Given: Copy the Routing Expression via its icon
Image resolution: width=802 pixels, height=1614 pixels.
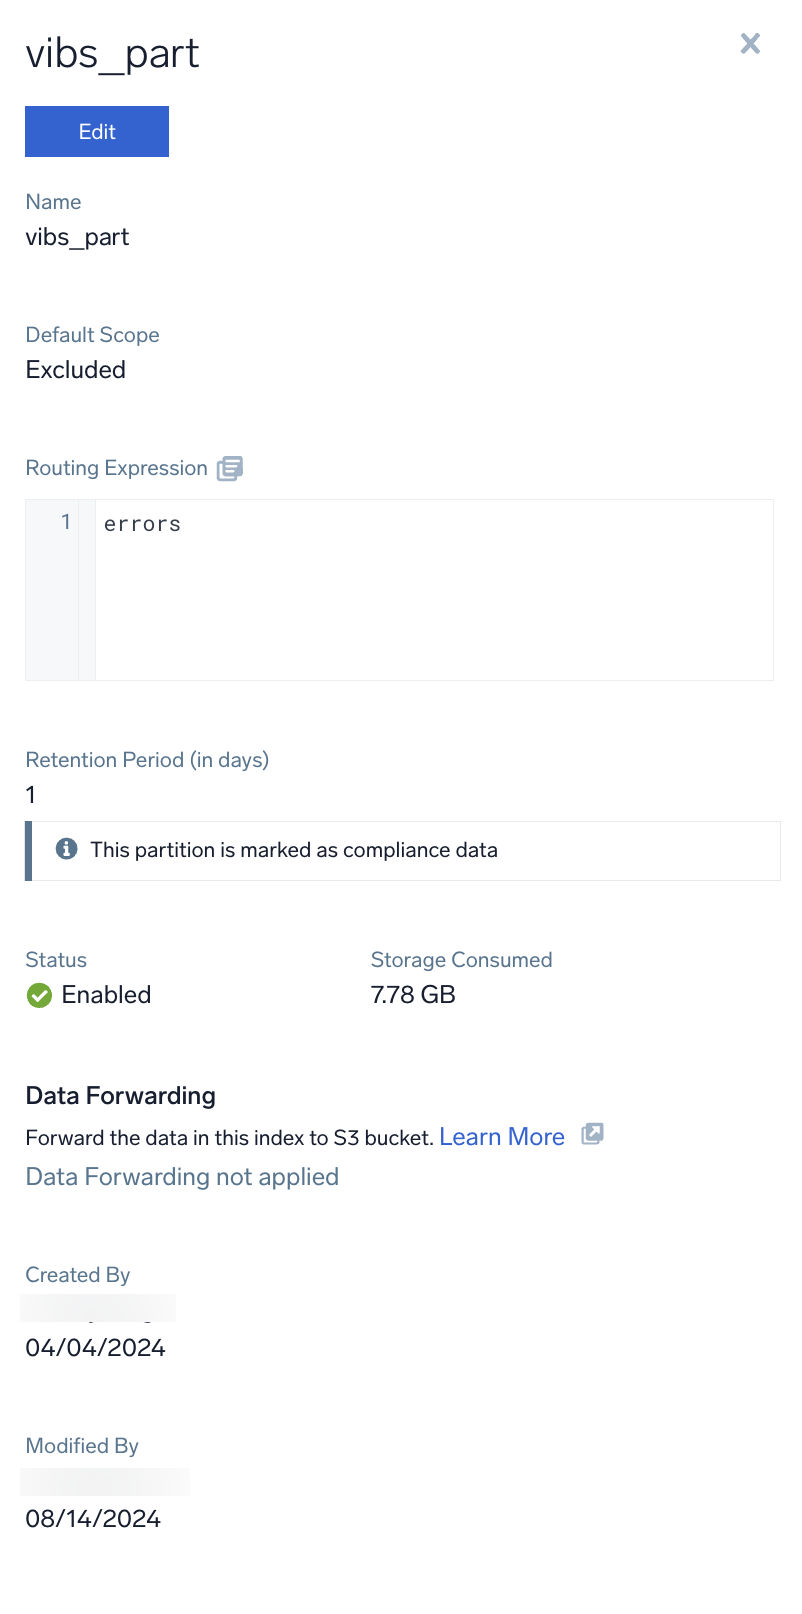Looking at the screenshot, I should [230, 468].
